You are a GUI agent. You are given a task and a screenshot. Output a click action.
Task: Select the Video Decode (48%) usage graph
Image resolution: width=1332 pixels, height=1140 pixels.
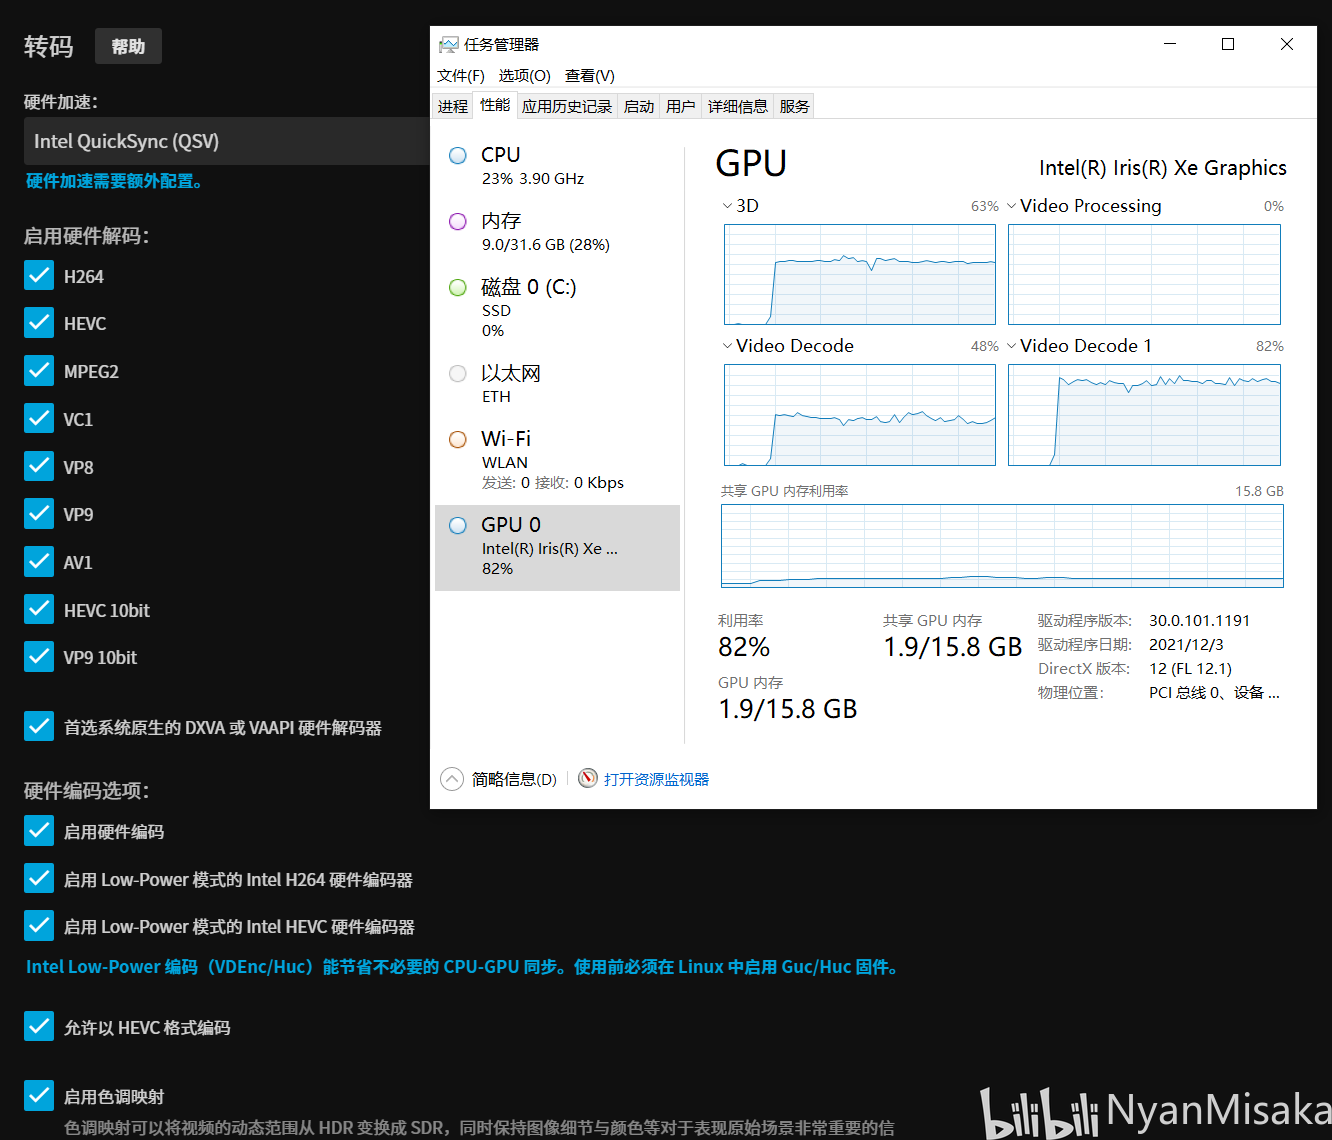(860, 415)
